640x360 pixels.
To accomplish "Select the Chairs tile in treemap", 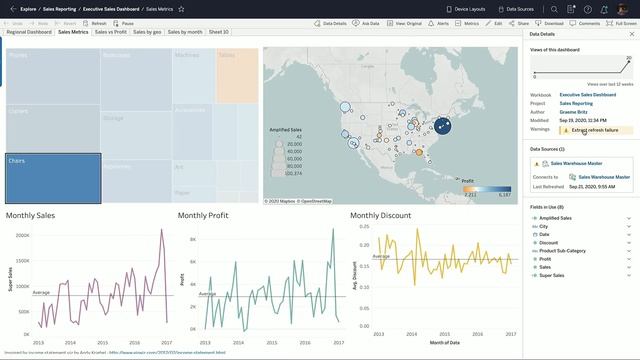I will pos(53,178).
